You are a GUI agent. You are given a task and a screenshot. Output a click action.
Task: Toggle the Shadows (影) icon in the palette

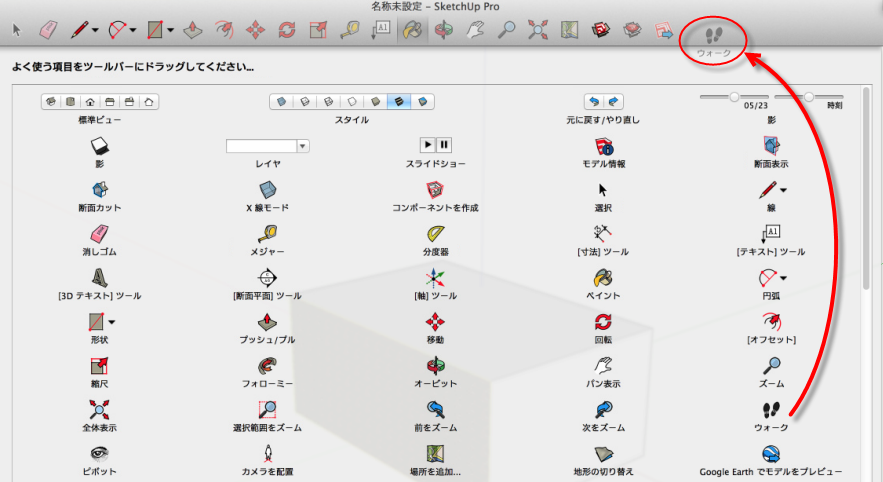[x=99, y=146]
